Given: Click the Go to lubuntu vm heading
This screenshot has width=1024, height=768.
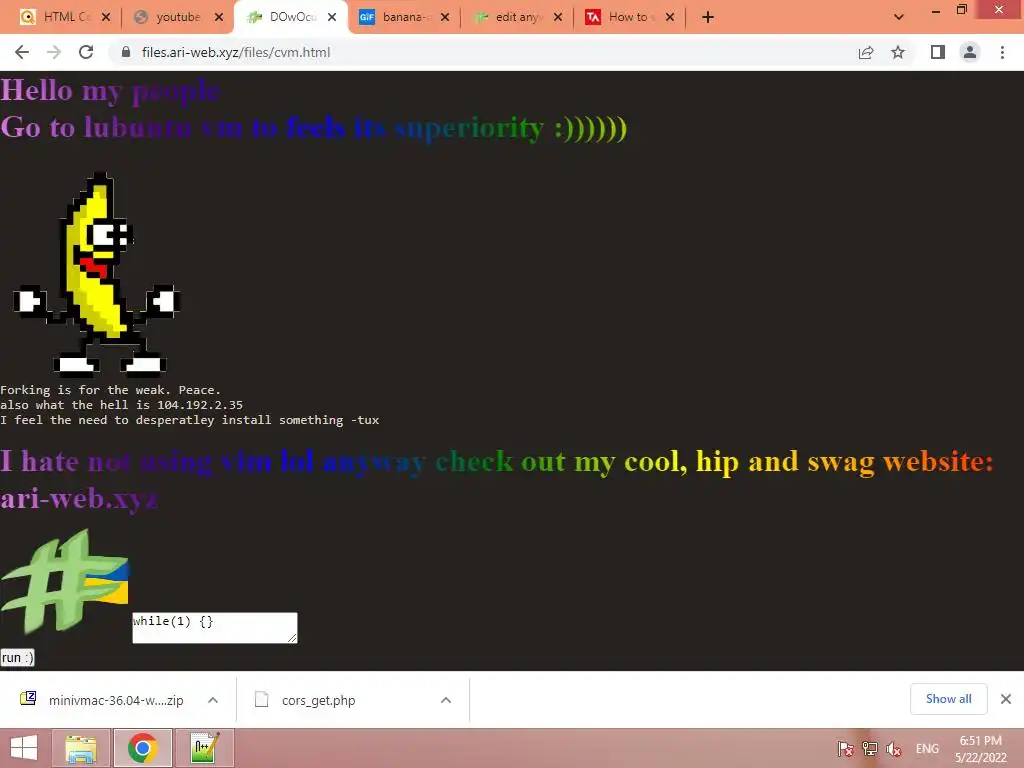Looking at the screenshot, I should [313, 128].
